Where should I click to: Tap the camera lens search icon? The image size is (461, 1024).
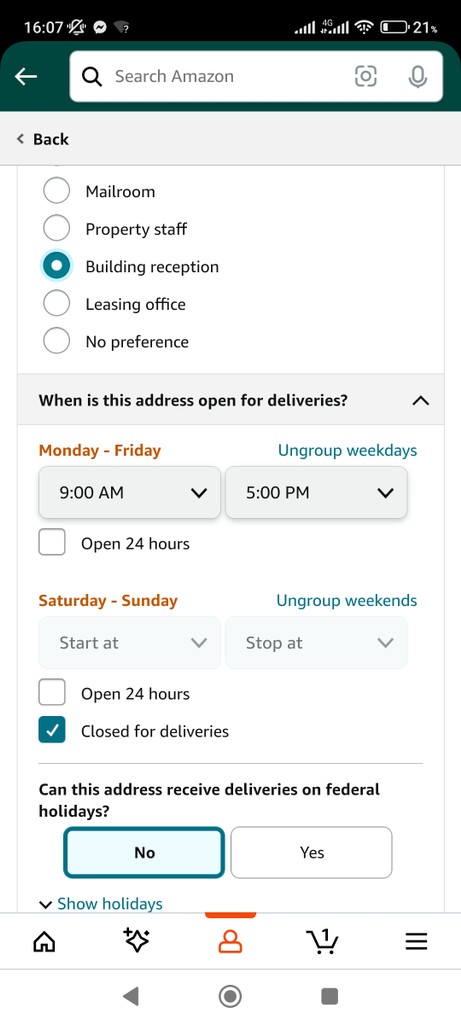tap(365, 76)
